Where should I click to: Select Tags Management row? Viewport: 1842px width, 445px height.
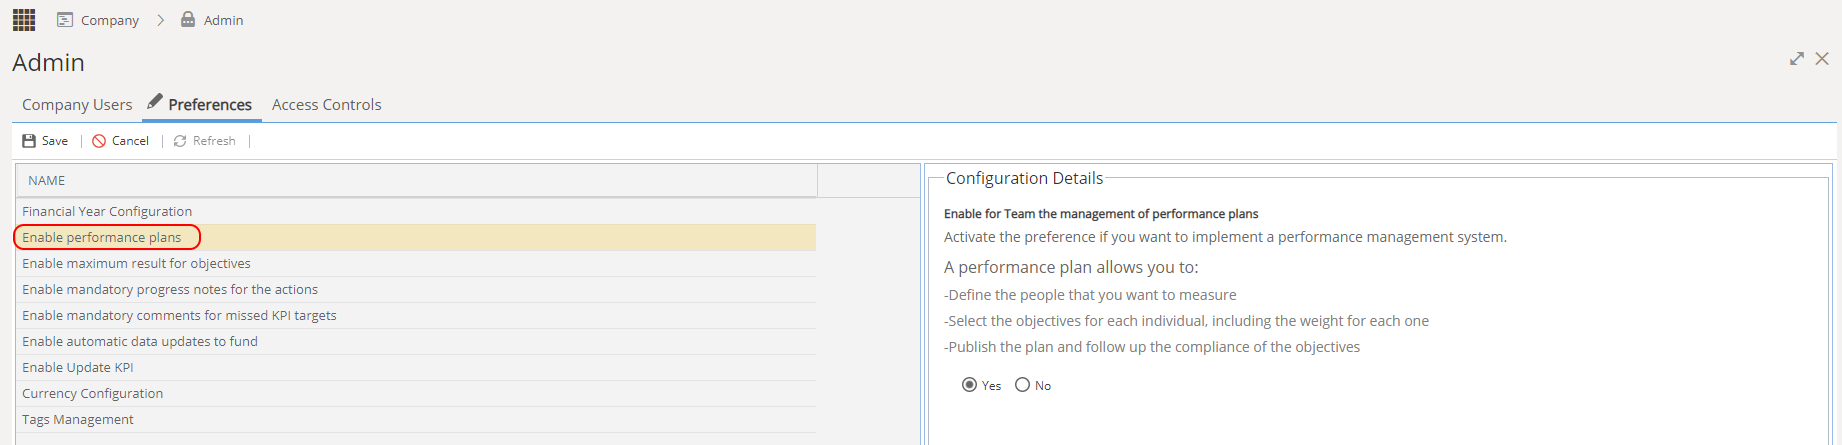click(416, 419)
